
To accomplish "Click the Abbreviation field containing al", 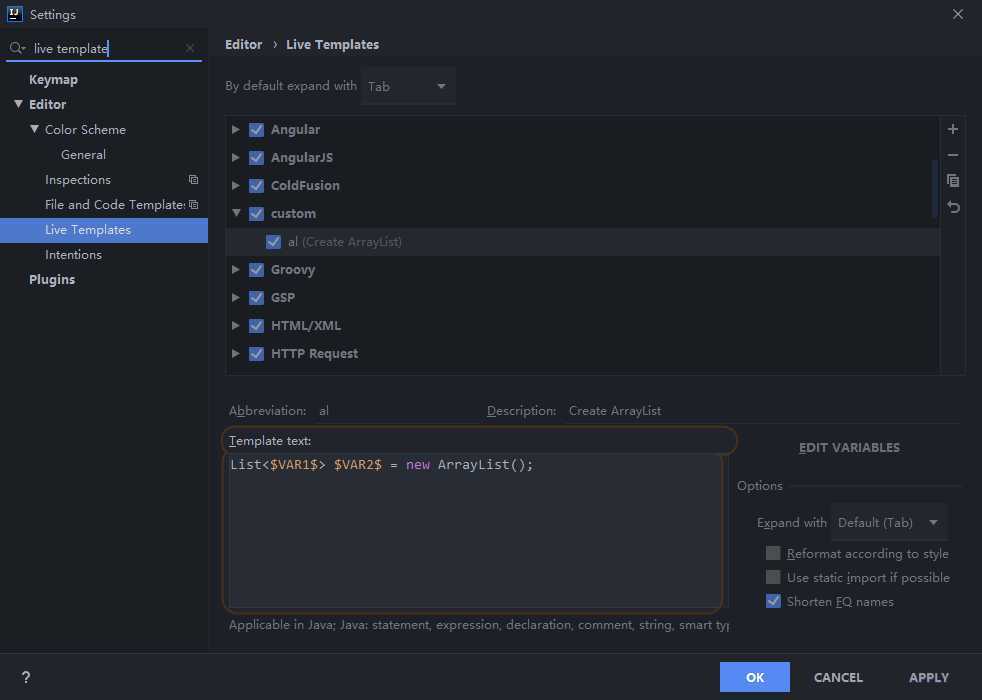I will [x=395, y=411].
